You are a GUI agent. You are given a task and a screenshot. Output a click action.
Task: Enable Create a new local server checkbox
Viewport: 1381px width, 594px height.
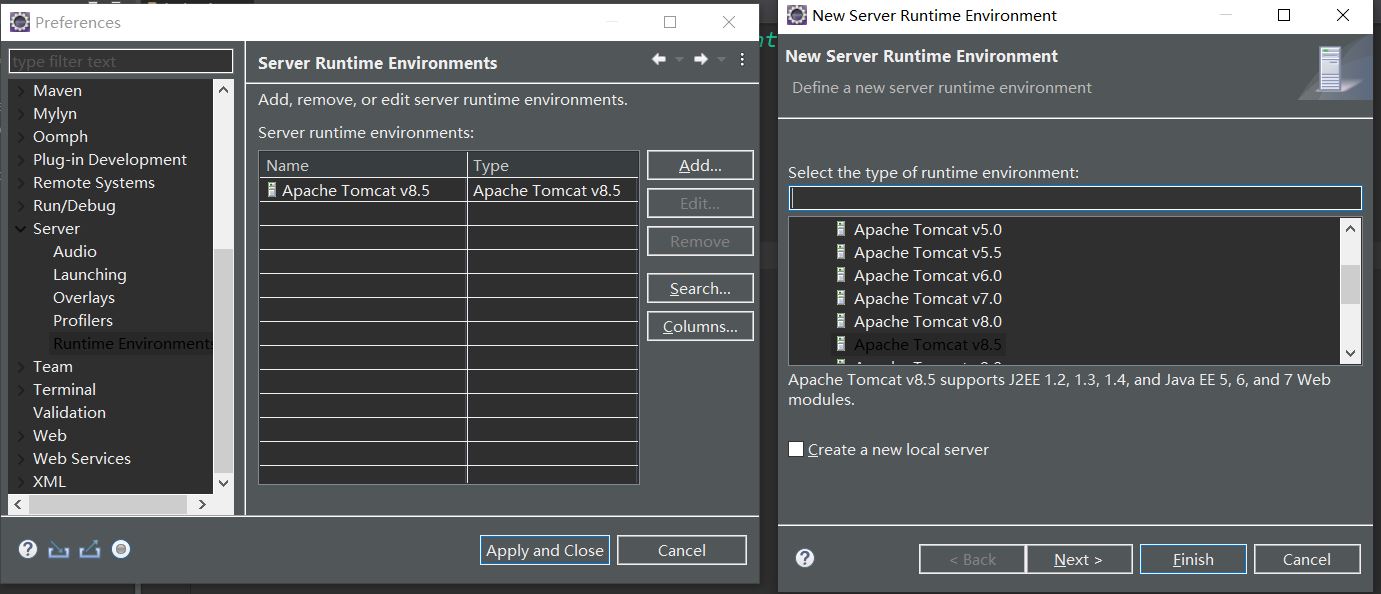click(796, 449)
